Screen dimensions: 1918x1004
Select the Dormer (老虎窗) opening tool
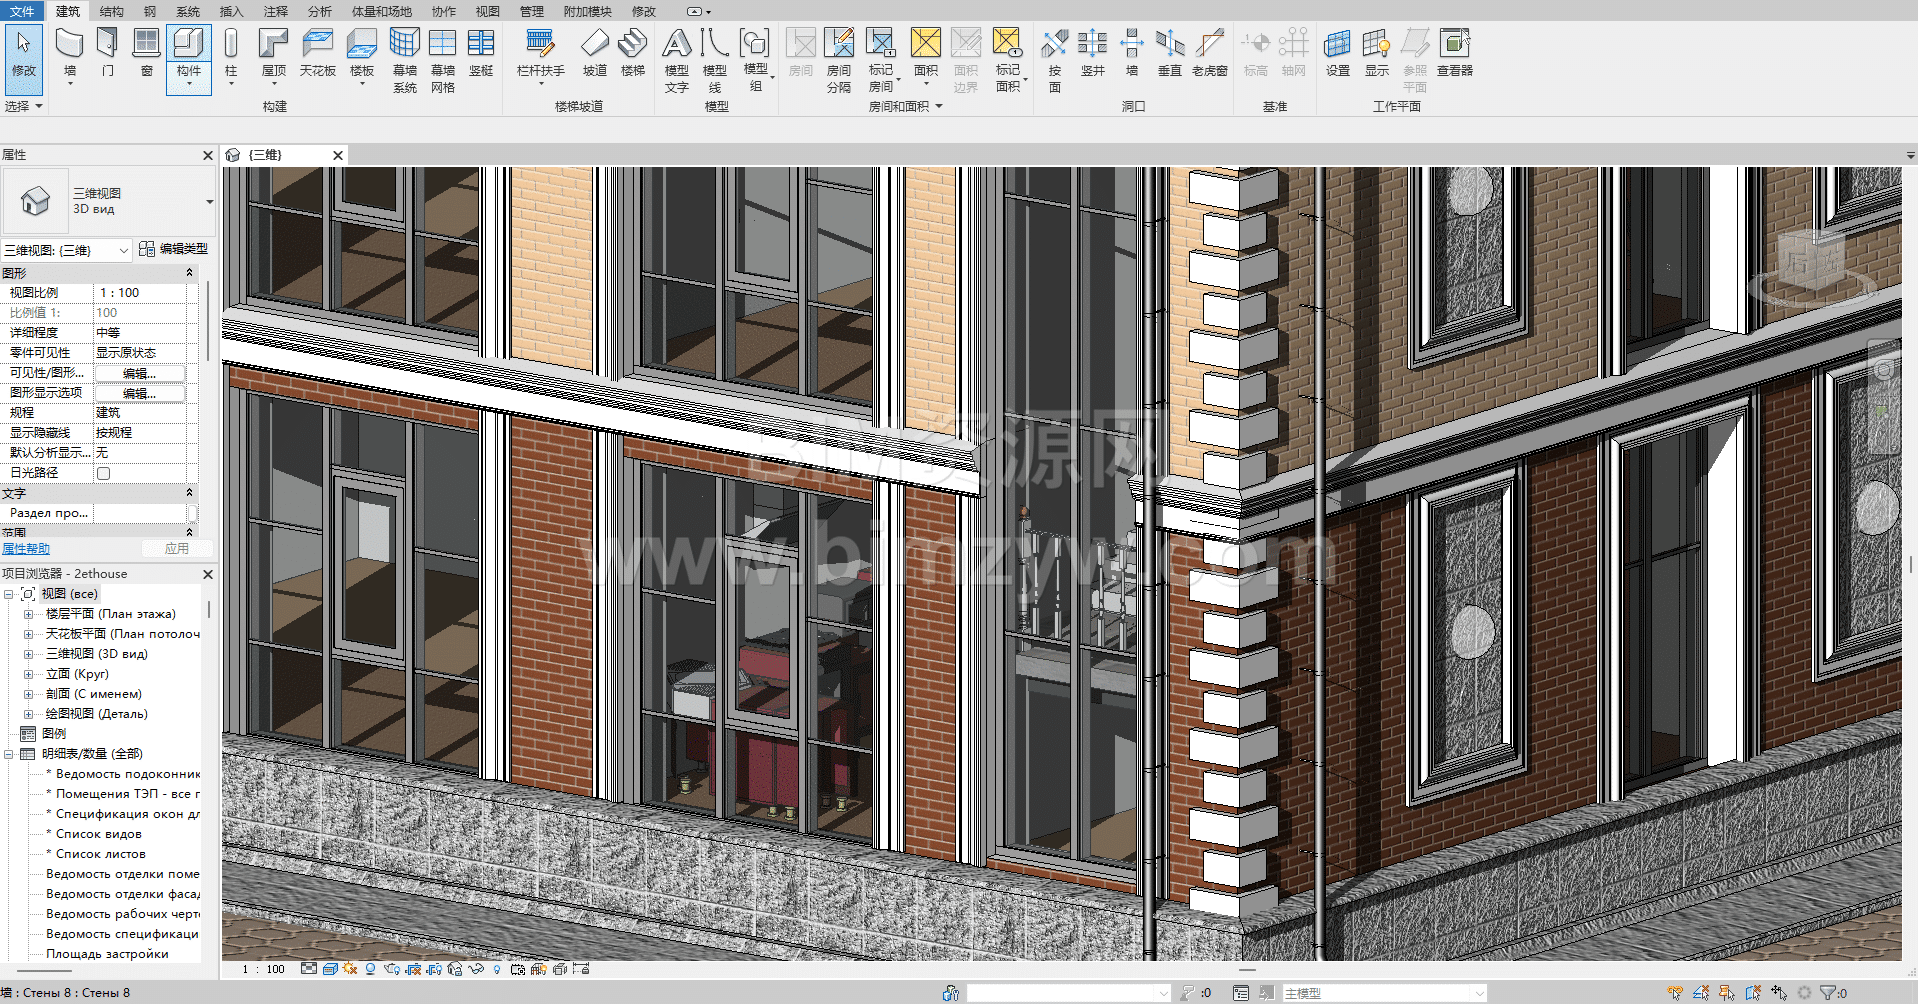pyautogui.click(x=1209, y=53)
